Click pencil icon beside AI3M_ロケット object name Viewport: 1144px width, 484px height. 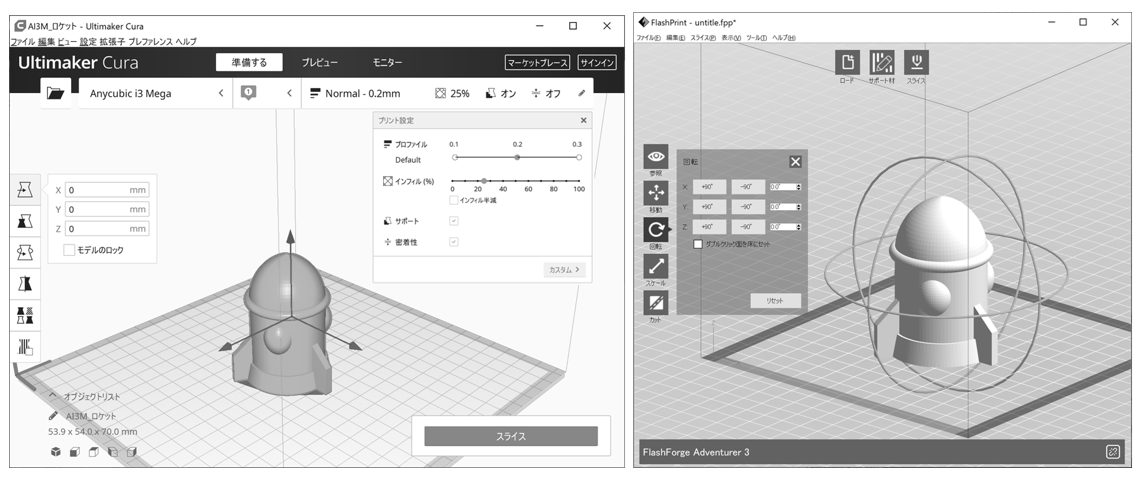[53, 416]
